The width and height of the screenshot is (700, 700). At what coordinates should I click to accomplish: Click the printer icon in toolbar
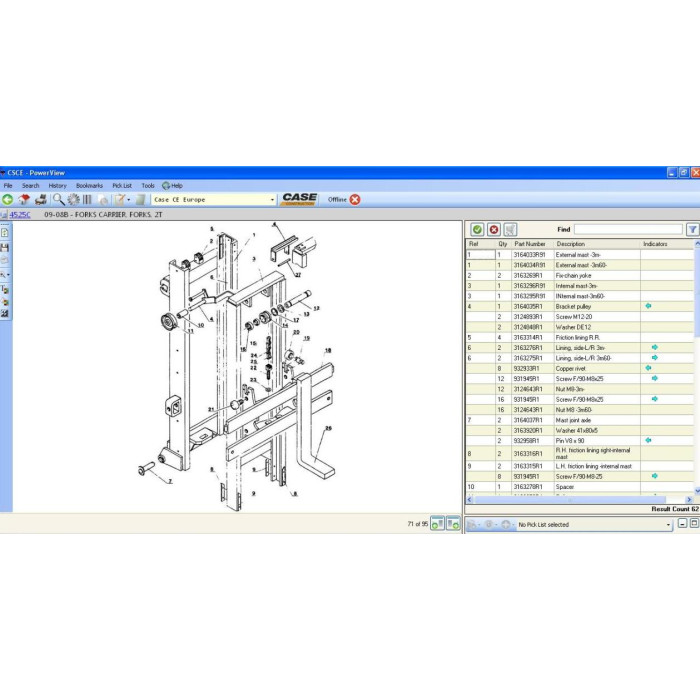pyautogui.click(x=41, y=200)
